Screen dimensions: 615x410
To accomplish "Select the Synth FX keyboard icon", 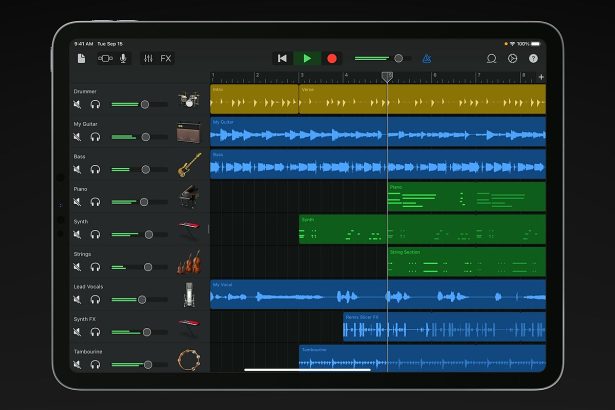I will [189, 328].
